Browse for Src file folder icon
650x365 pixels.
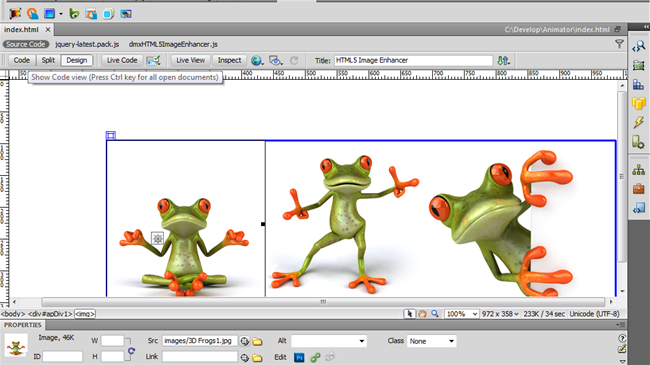(x=257, y=341)
